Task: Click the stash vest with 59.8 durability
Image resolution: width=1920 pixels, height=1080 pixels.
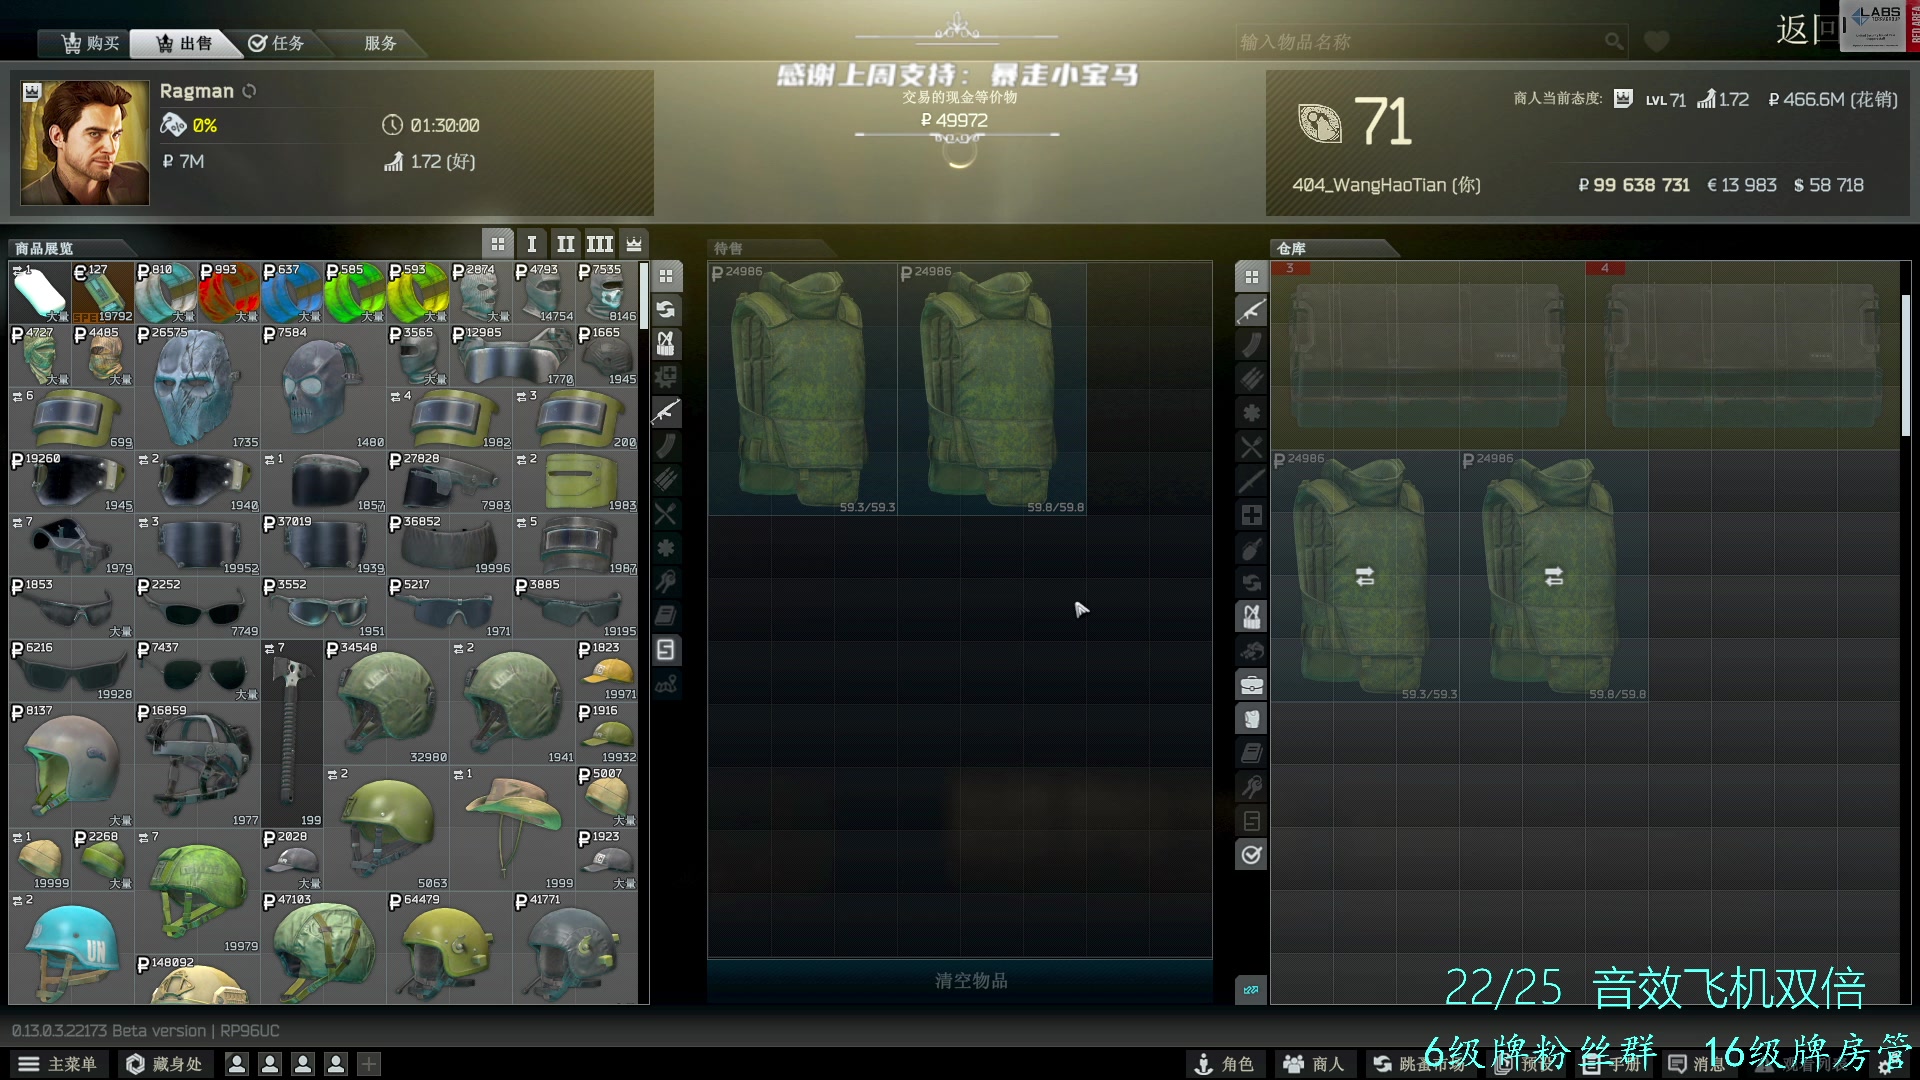Action: (1554, 576)
